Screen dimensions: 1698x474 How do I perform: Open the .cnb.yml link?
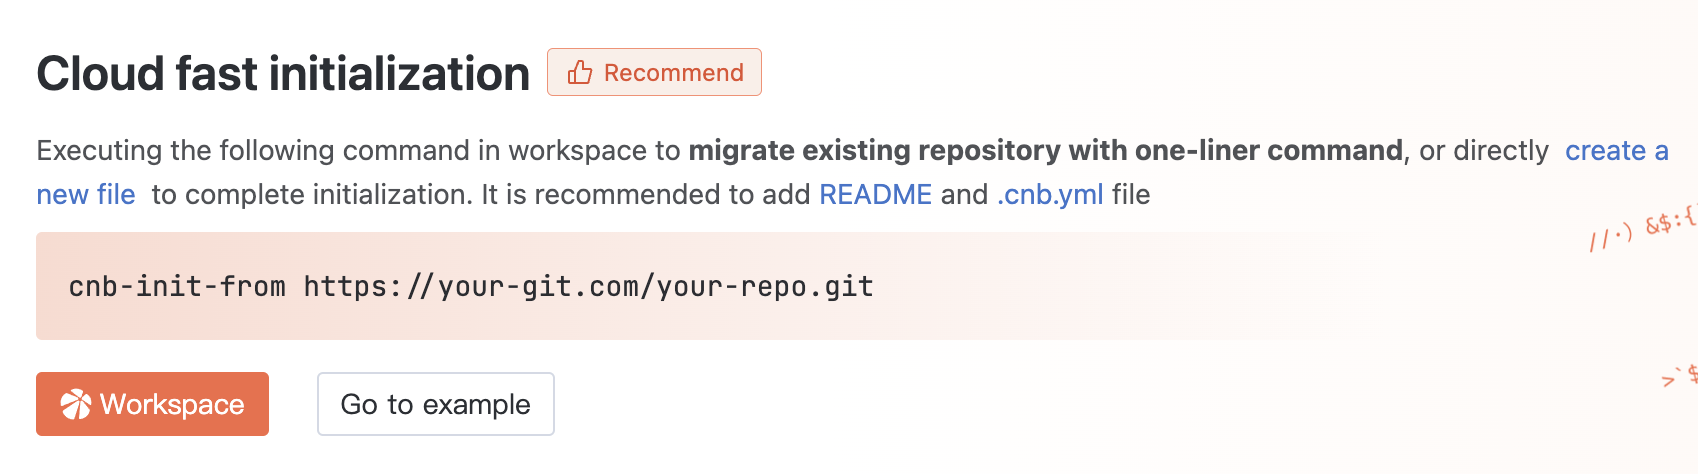(x=1050, y=194)
